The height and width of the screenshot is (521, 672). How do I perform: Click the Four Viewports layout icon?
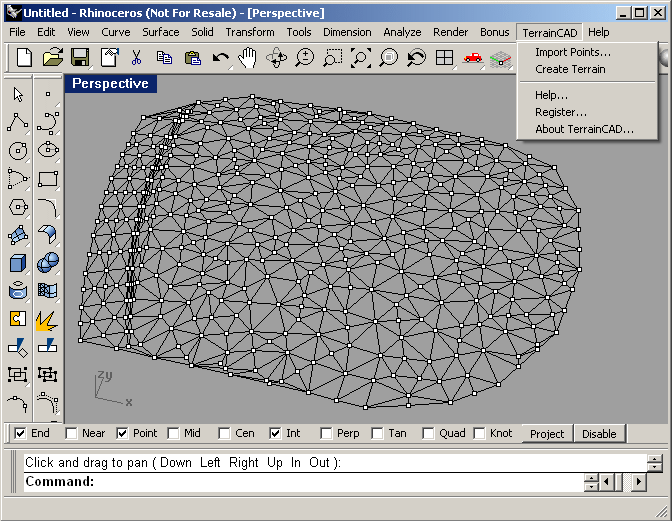click(x=444, y=57)
